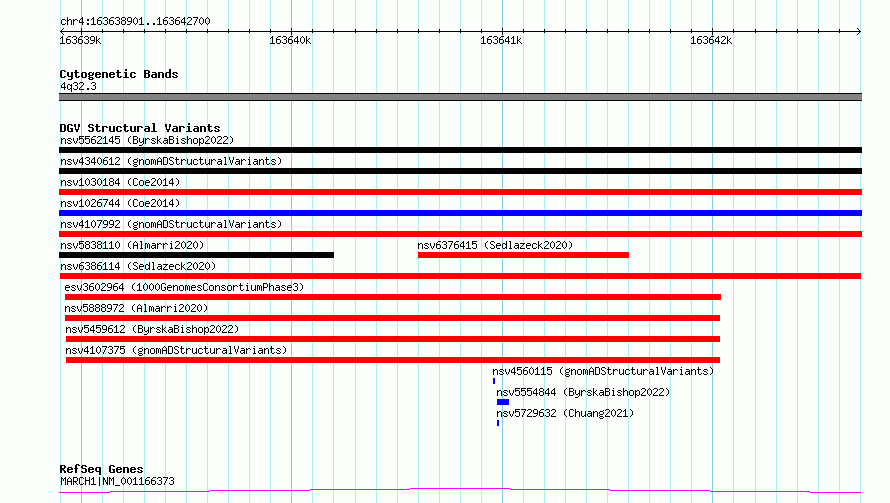Click the Cytogenetic Bands track title
The width and height of the screenshot is (890, 503).
[119, 74]
